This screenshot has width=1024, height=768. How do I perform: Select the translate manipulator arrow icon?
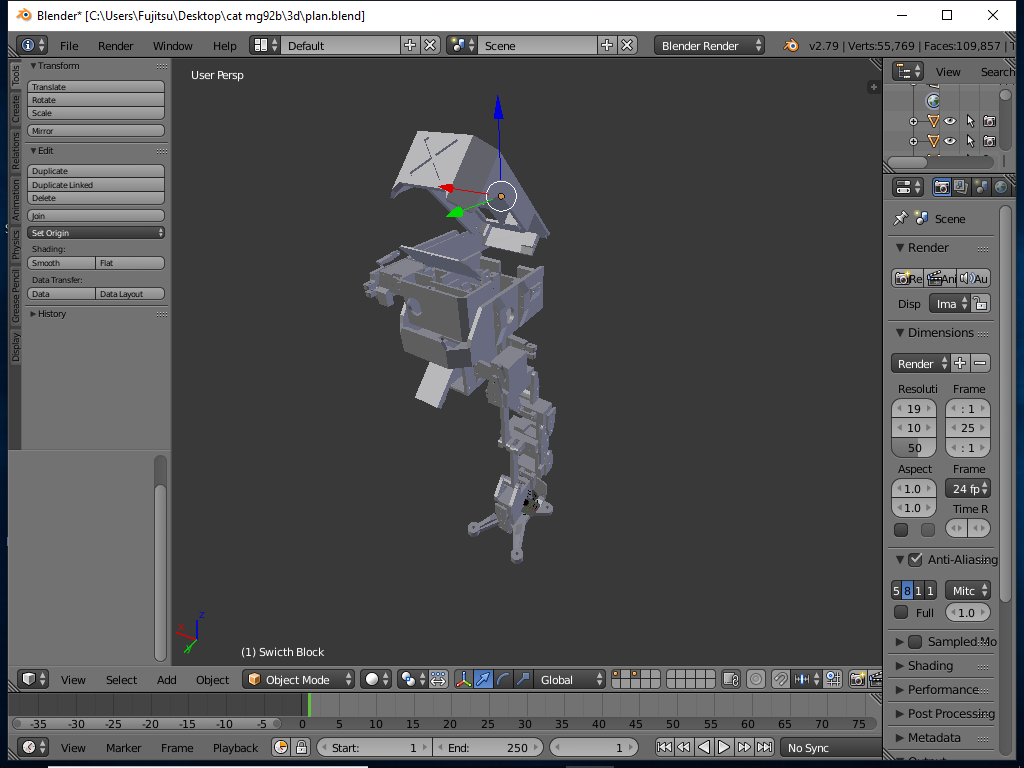click(484, 679)
